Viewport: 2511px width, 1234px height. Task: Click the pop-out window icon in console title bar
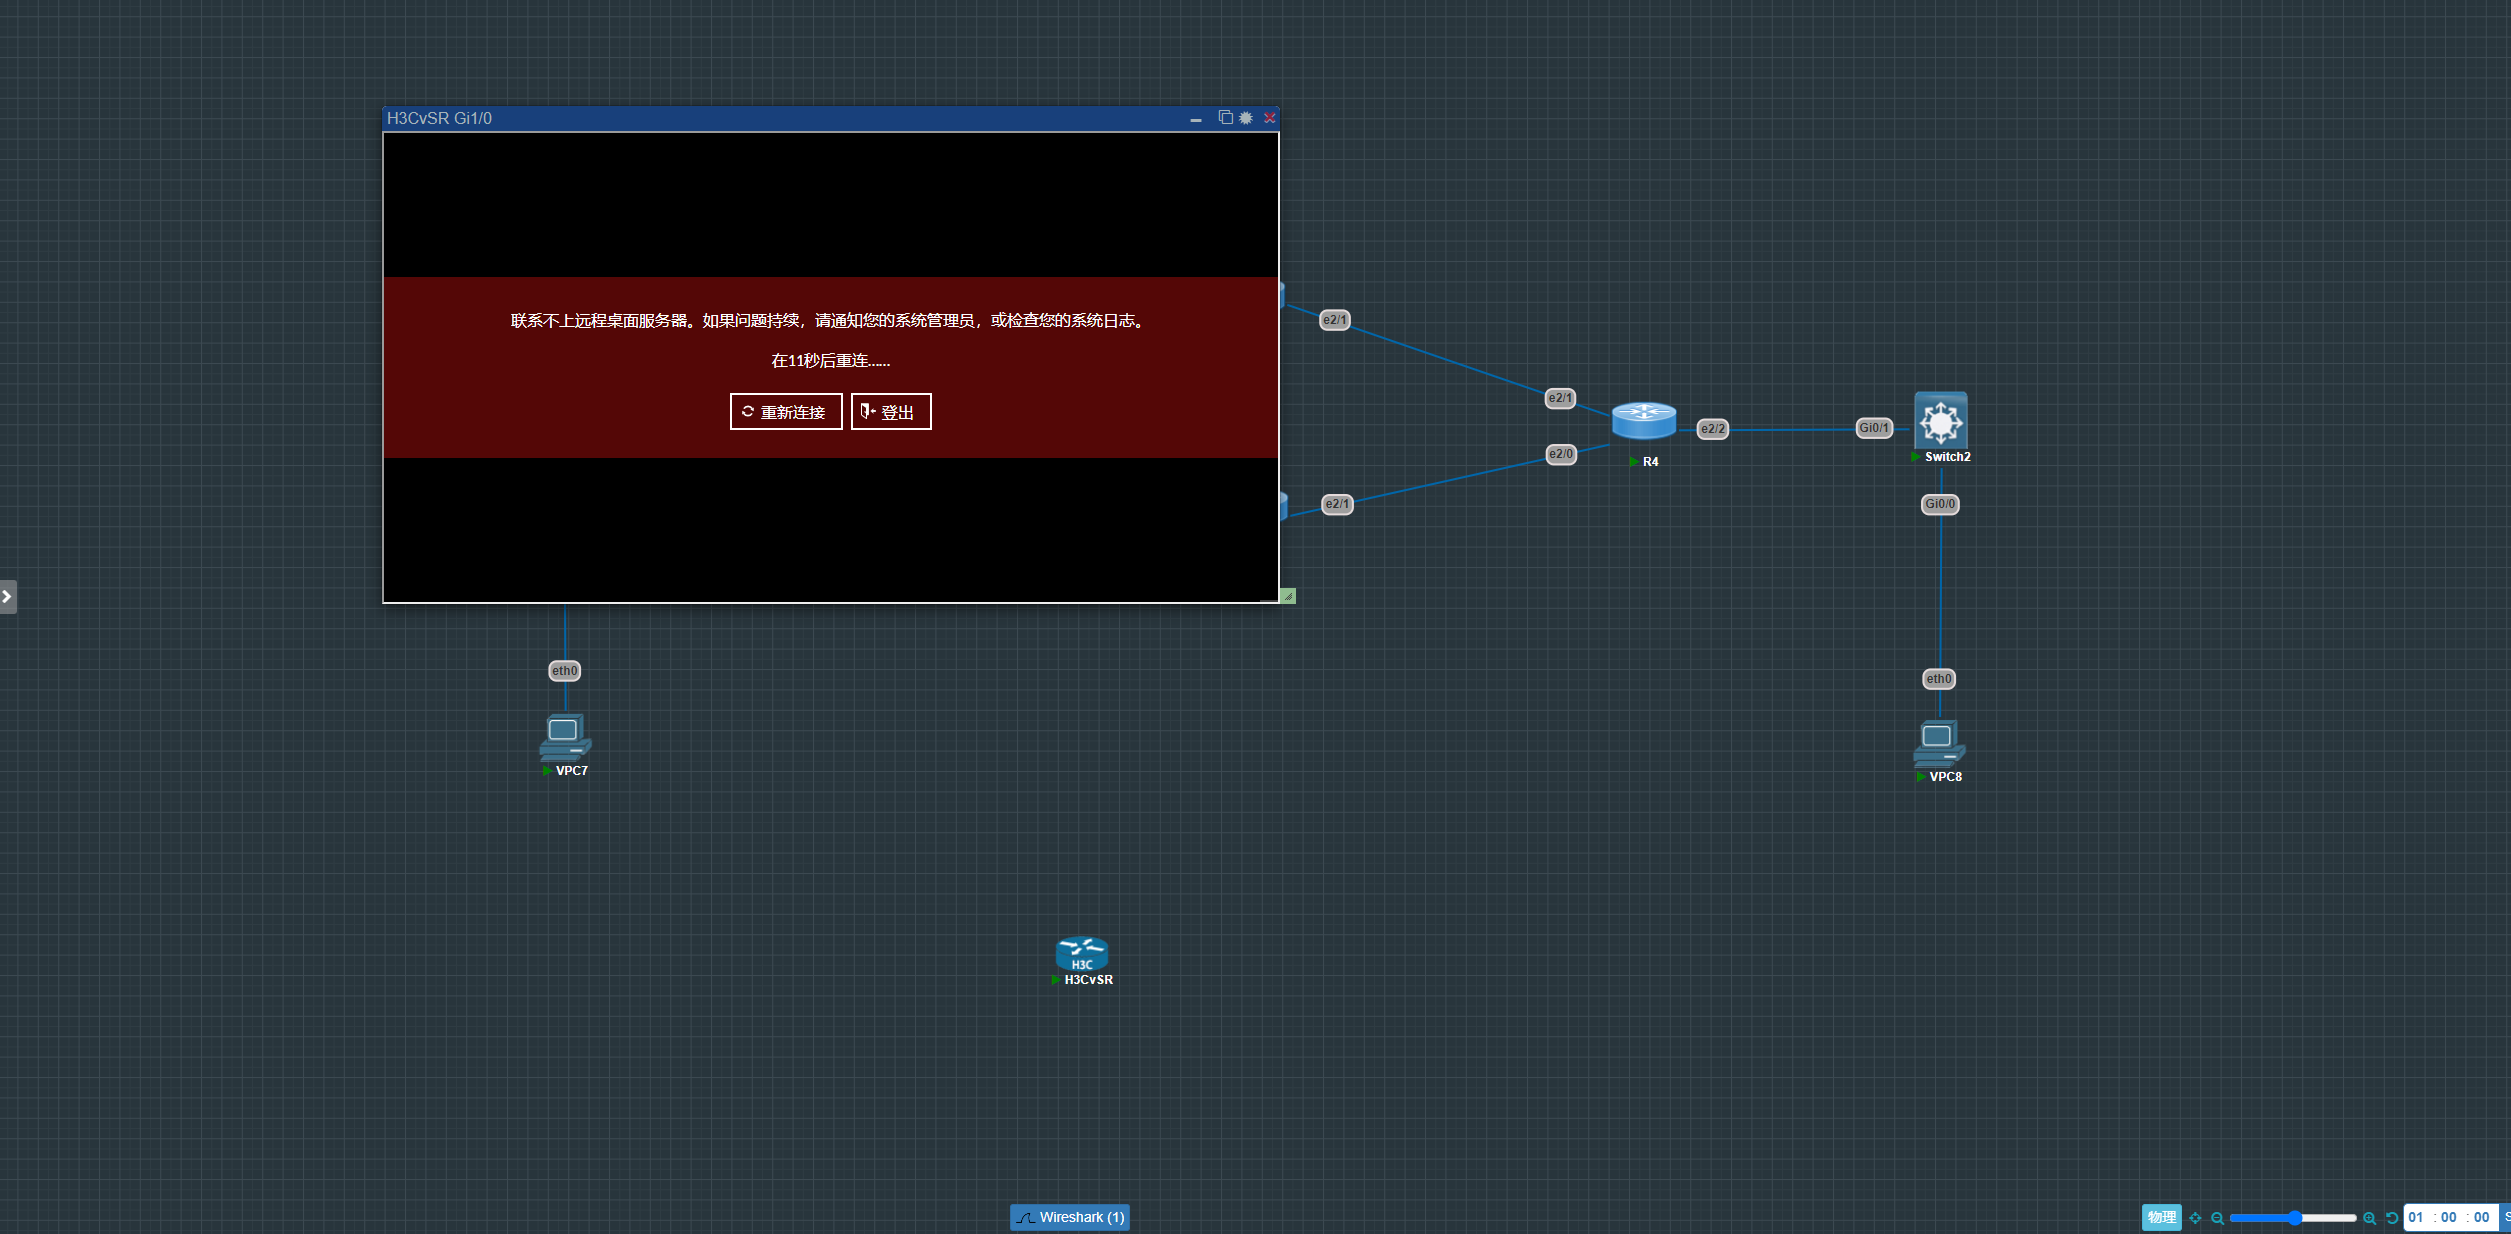[x=1225, y=118]
